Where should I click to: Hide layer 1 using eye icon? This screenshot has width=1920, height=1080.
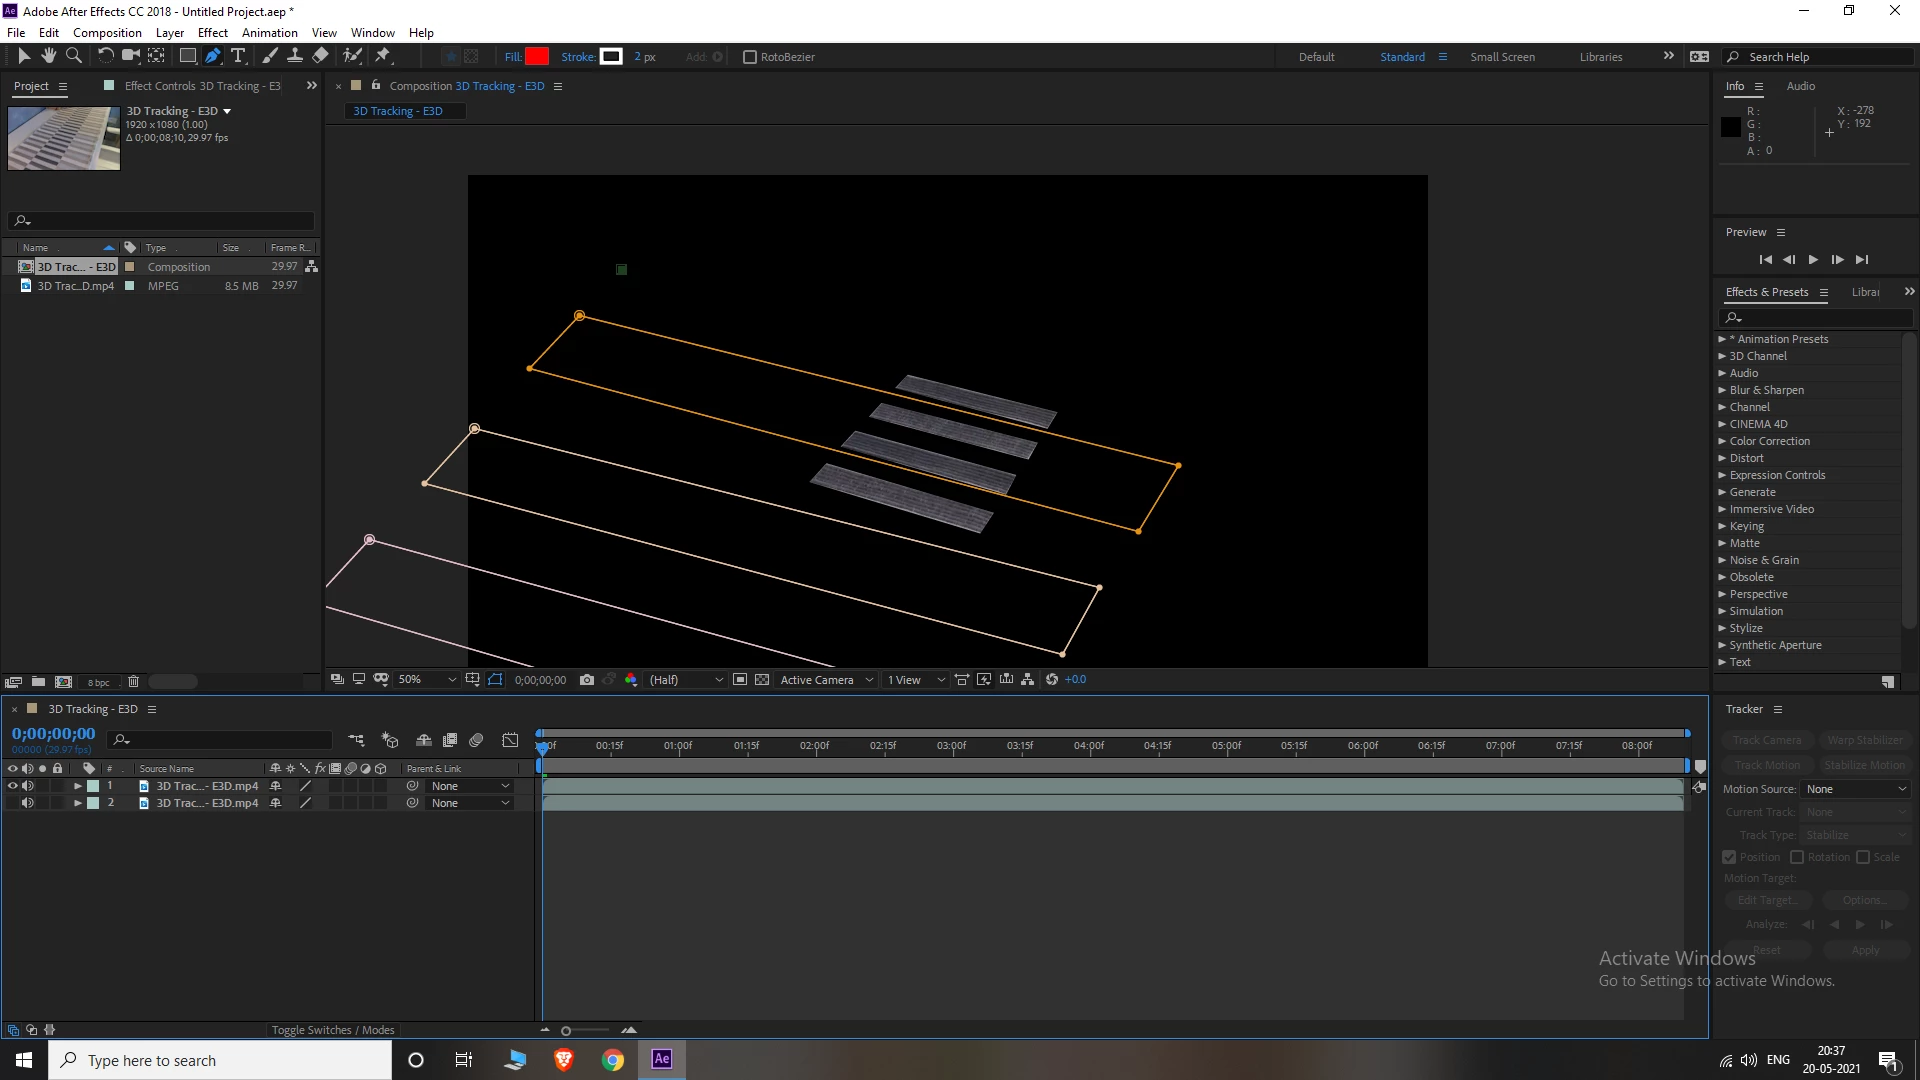pos(13,786)
